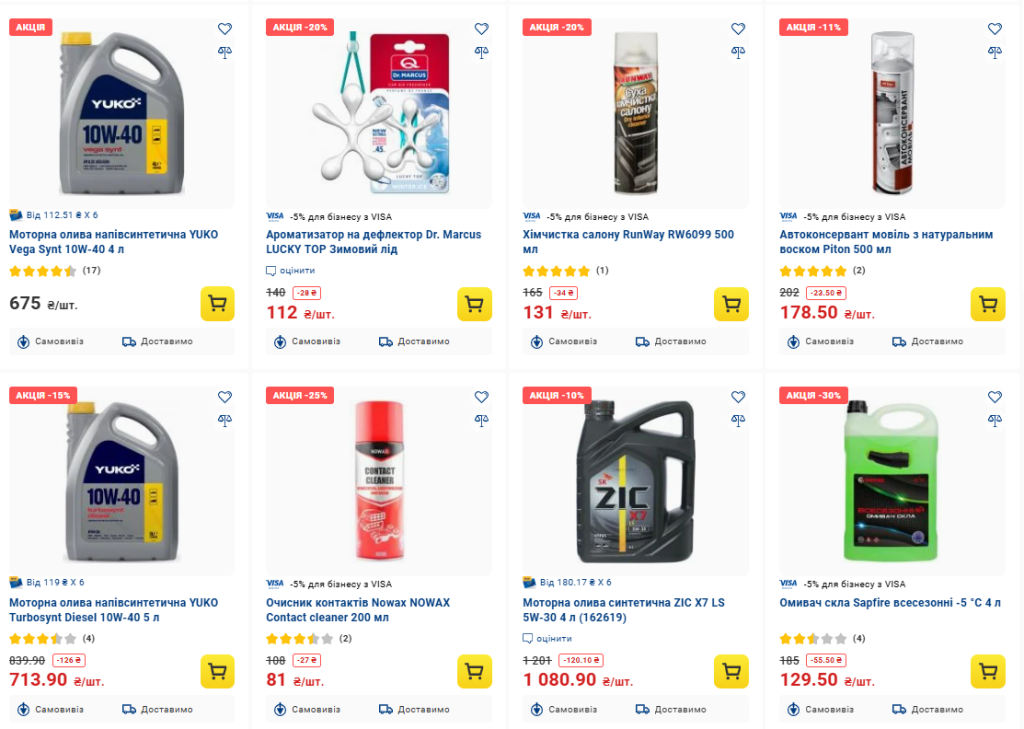Screen dimensions: 1024x729
Task: Click 'оцінити' under Dr. Marcus freshener
Action: pyautogui.click(x=297, y=270)
